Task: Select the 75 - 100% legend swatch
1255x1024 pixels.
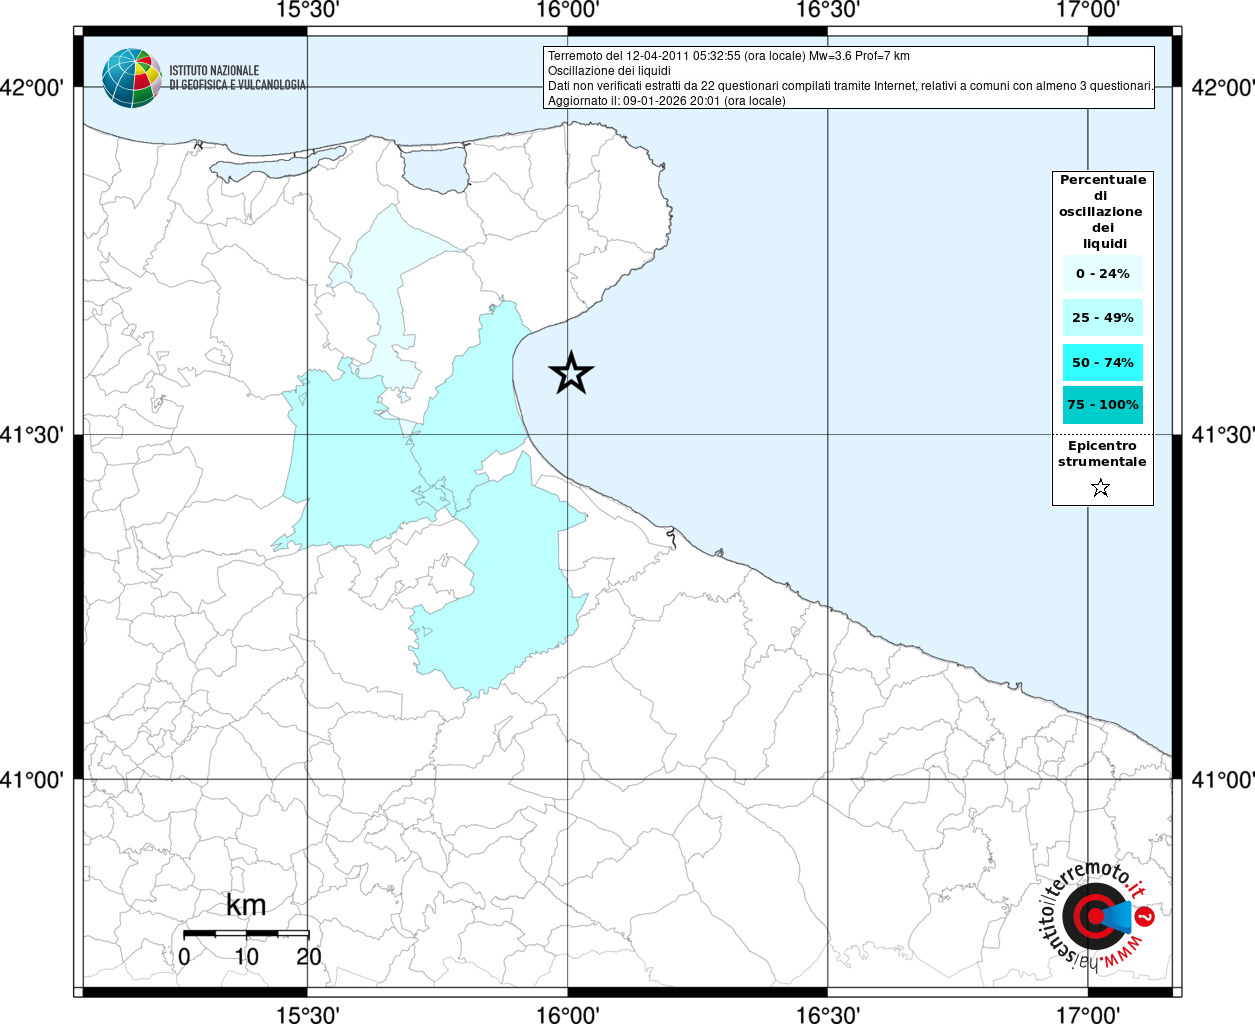Action: [x=1102, y=405]
